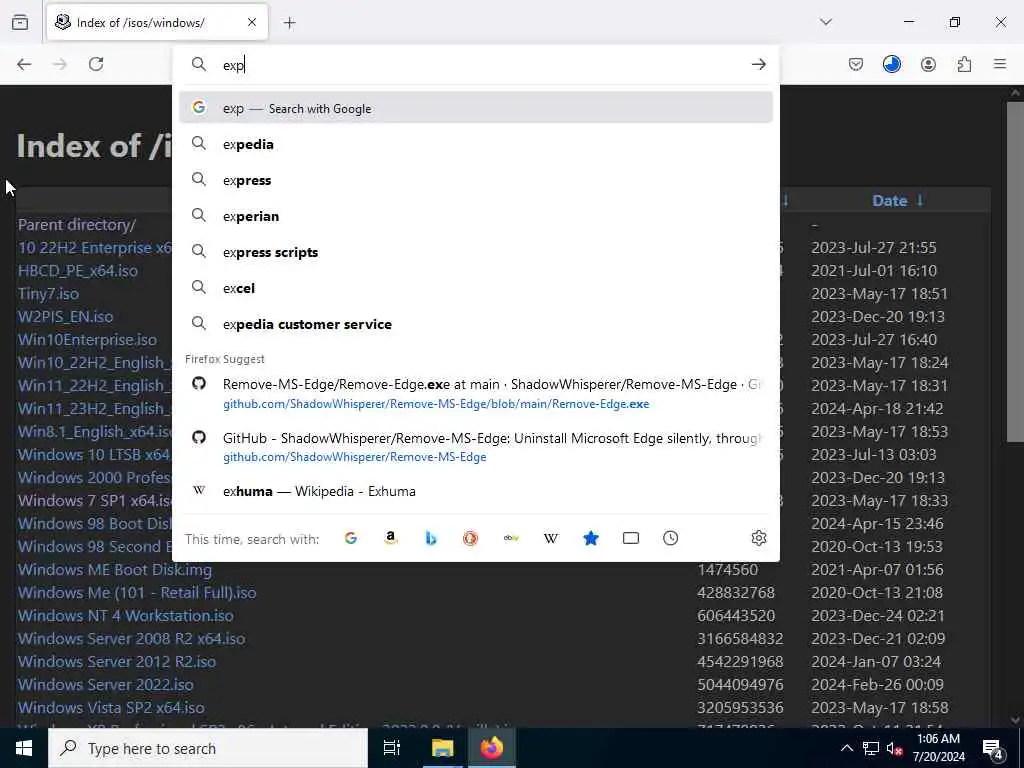Open File Explorer from the taskbar
The height and width of the screenshot is (768, 1024).
click(x=442, y=748)
